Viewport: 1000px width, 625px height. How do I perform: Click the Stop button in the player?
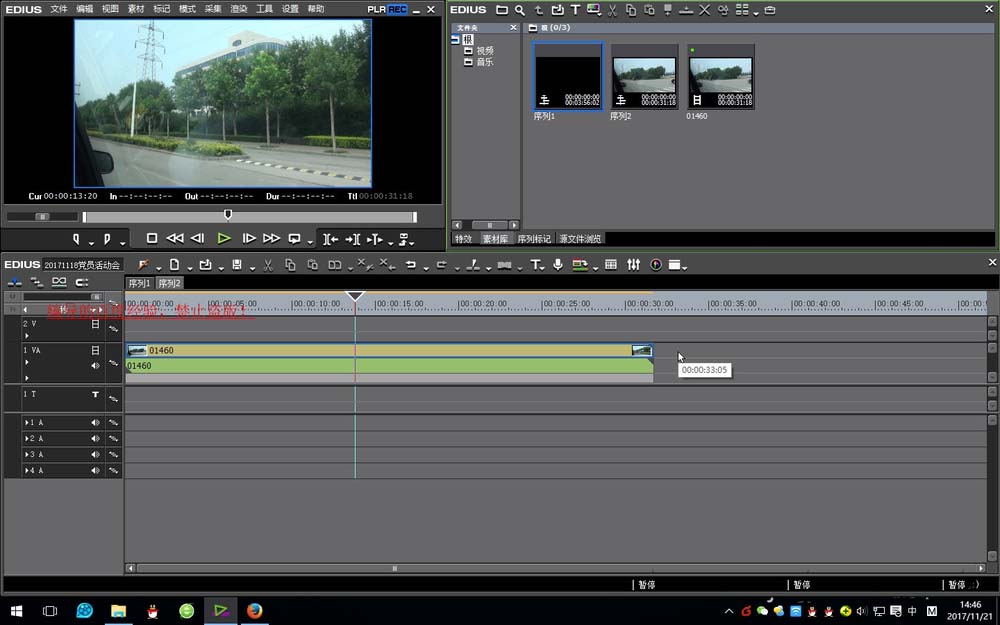coord(152,239)
